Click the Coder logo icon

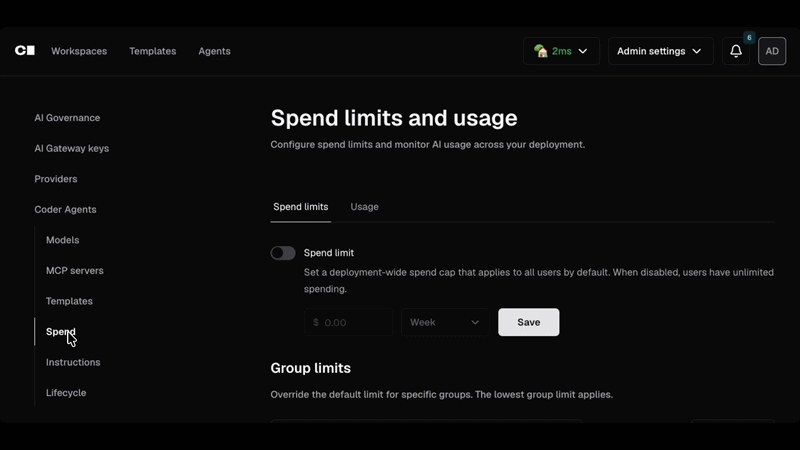click(x=24, y=51)
